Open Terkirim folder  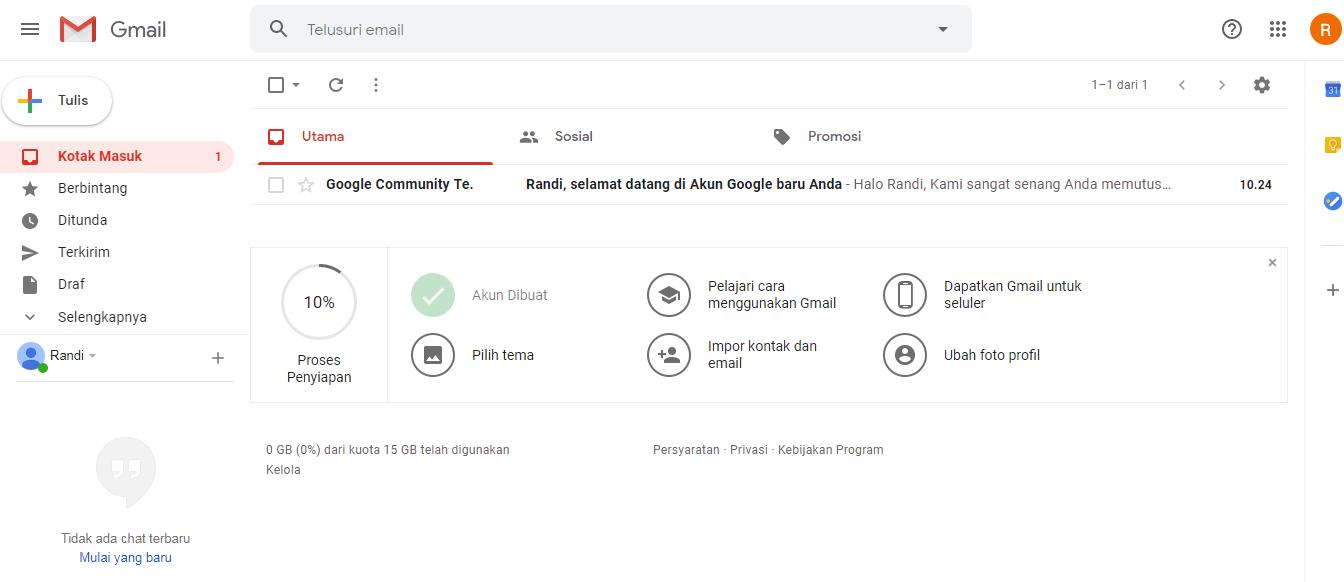pyautogui.click(x=117, y=252)
